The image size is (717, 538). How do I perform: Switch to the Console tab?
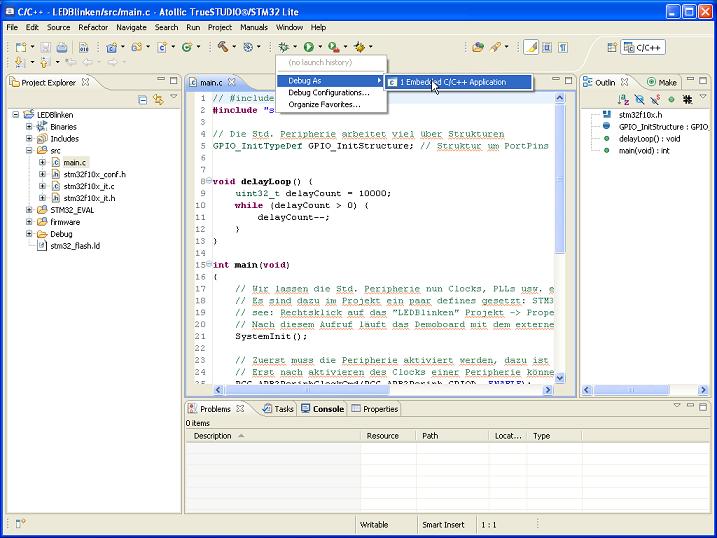coord(323,409)
